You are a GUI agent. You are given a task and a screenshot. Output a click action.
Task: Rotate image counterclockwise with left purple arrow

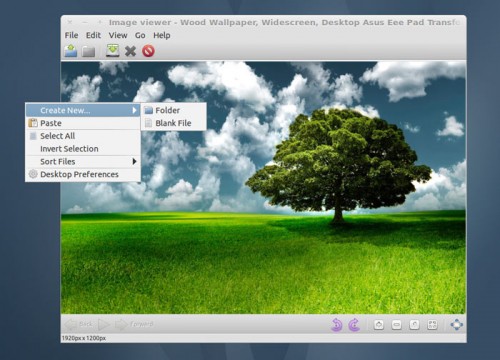[x=336, y=324]
